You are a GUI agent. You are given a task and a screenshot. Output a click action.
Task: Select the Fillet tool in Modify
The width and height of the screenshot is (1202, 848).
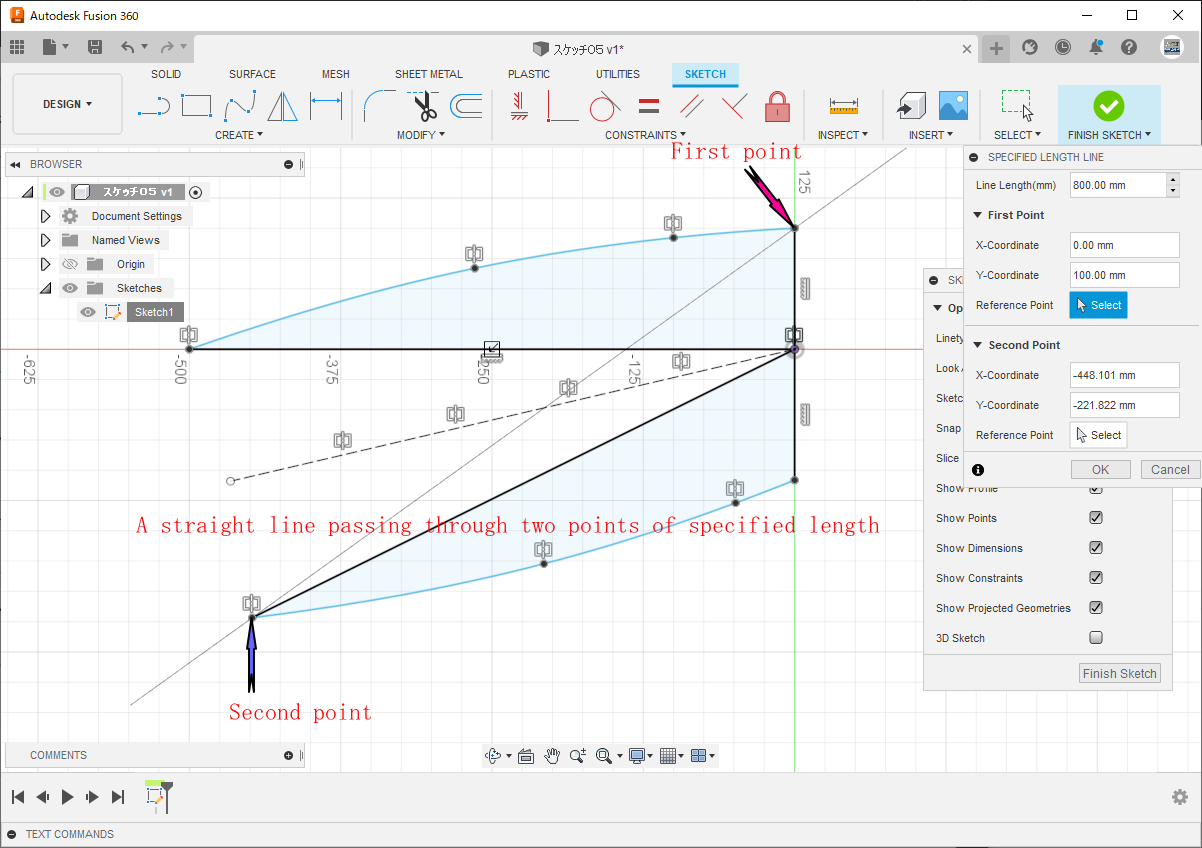point(378,105)
